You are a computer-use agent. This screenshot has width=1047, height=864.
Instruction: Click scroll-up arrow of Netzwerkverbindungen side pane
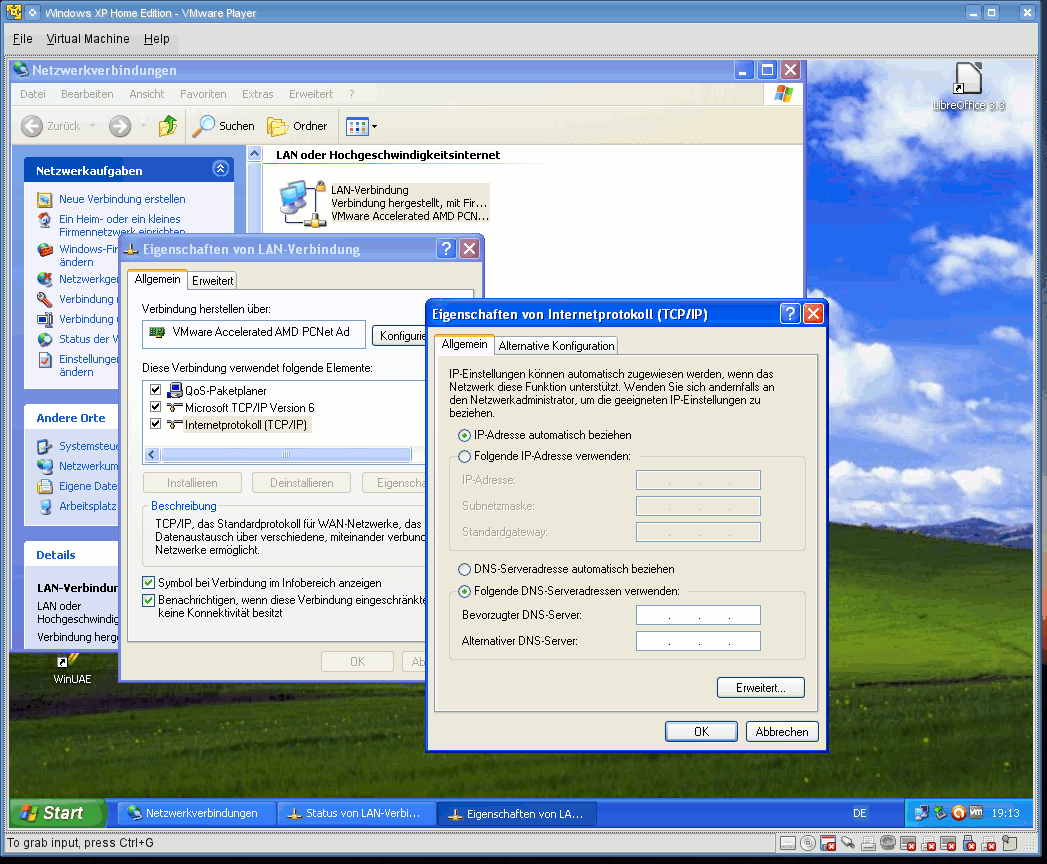[x=254, y=154]
